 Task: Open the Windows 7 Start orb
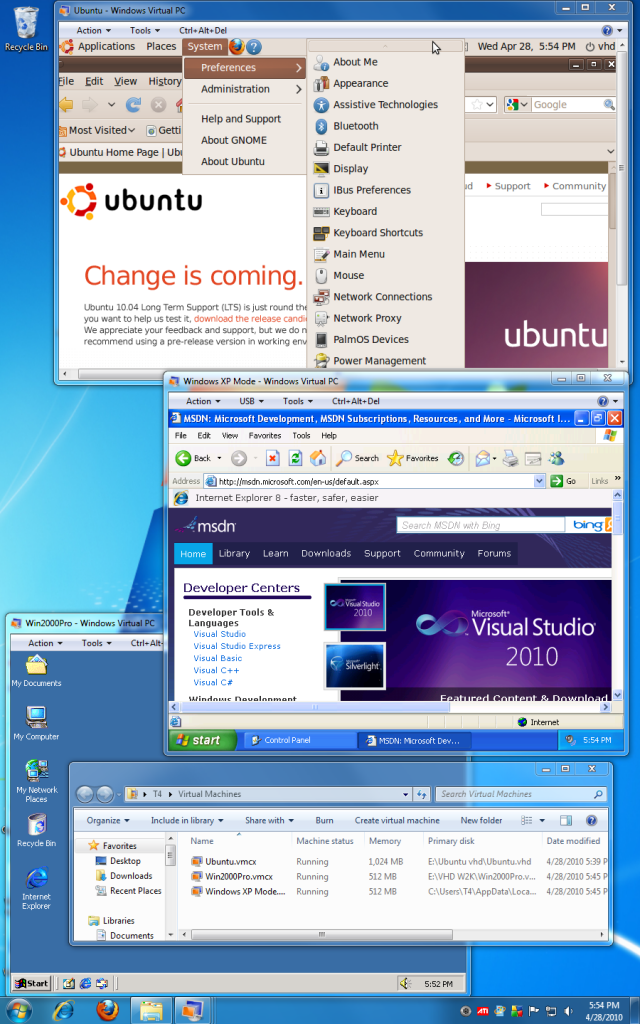19,1010
